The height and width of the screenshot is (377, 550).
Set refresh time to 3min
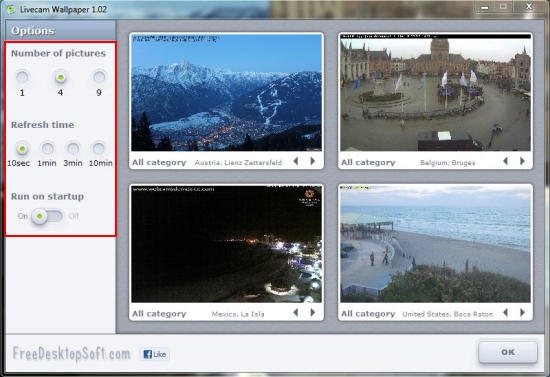coord(73,149)
